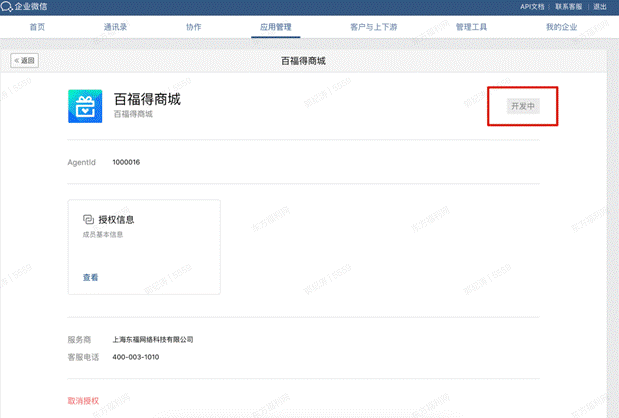This screenshot has height=418, width=619.
Task: Click the 客服电话 number 400-003-1010
Action: tap(135, 357)
